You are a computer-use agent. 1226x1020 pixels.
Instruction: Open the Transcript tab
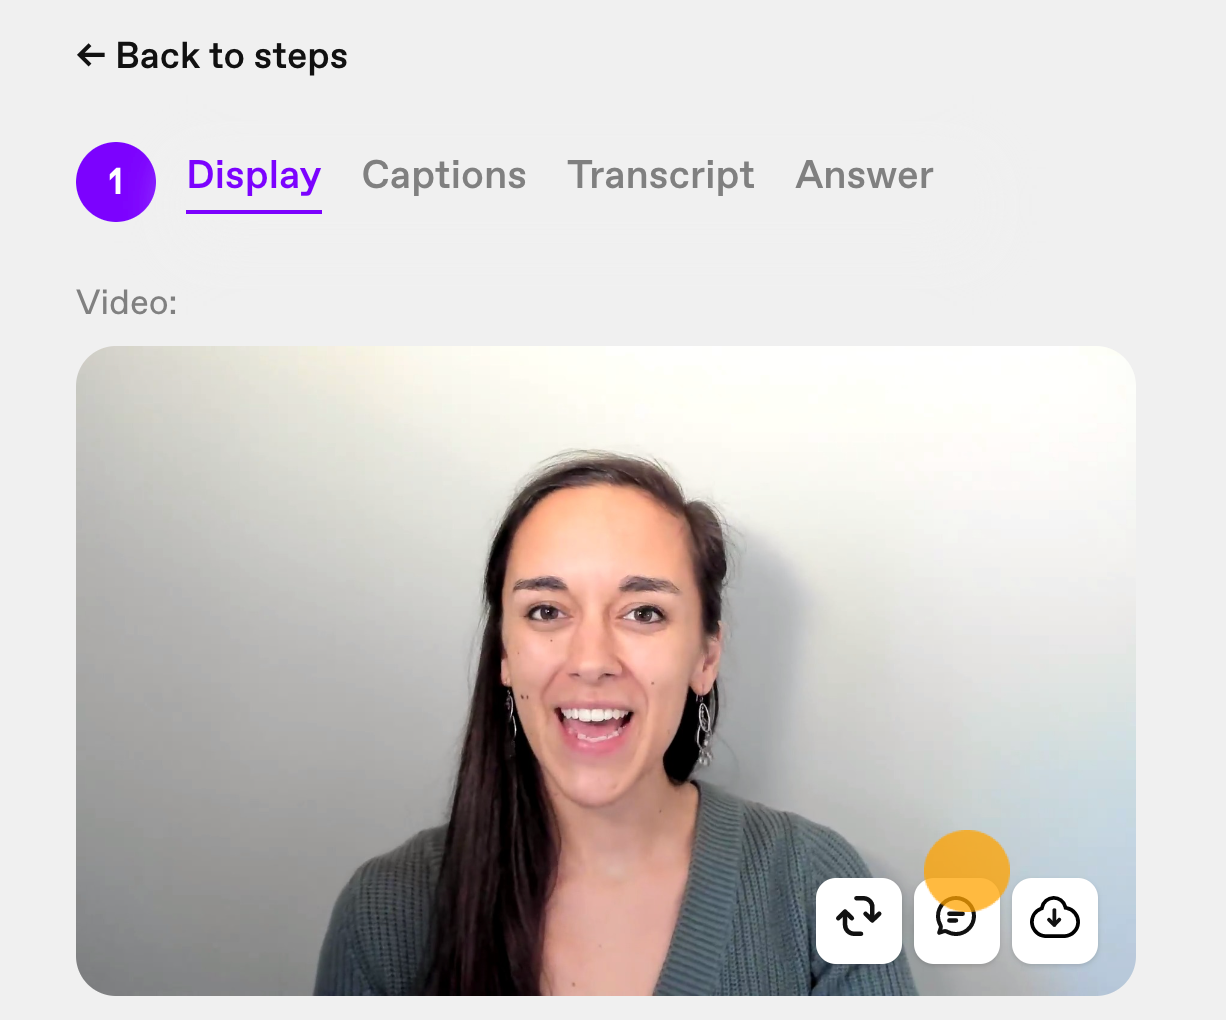click(x=661, y=176)
